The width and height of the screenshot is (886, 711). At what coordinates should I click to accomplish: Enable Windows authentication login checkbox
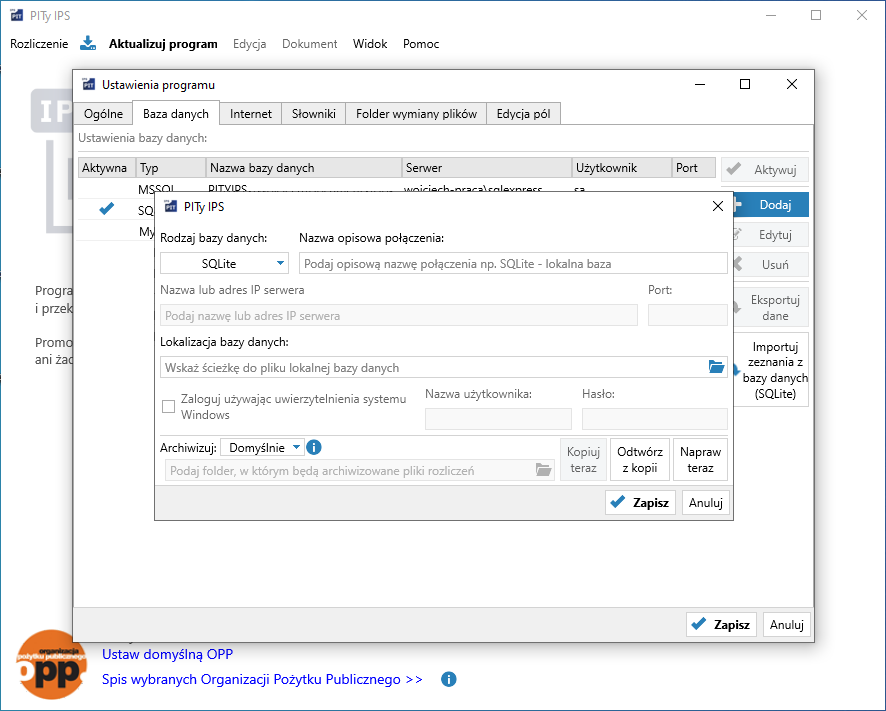click(168, 406)
